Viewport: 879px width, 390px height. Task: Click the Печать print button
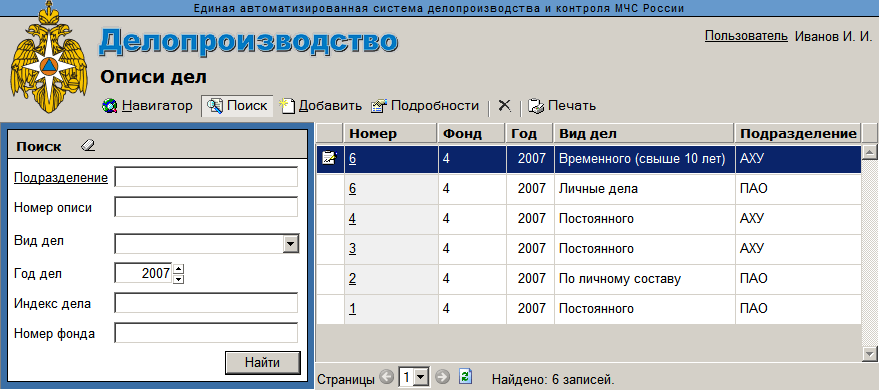pos(562,105)
